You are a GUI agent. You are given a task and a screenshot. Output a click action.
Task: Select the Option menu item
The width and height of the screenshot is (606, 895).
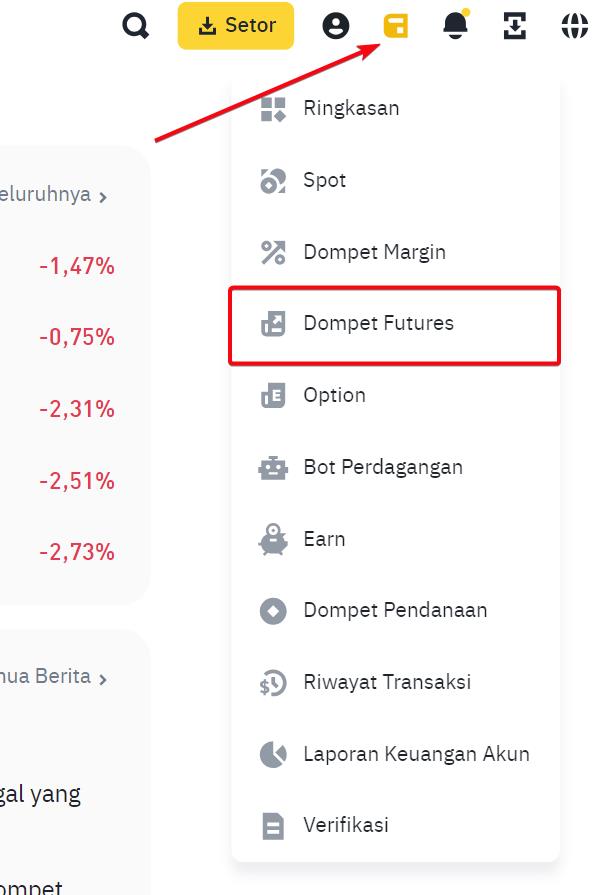click(334, 395)
